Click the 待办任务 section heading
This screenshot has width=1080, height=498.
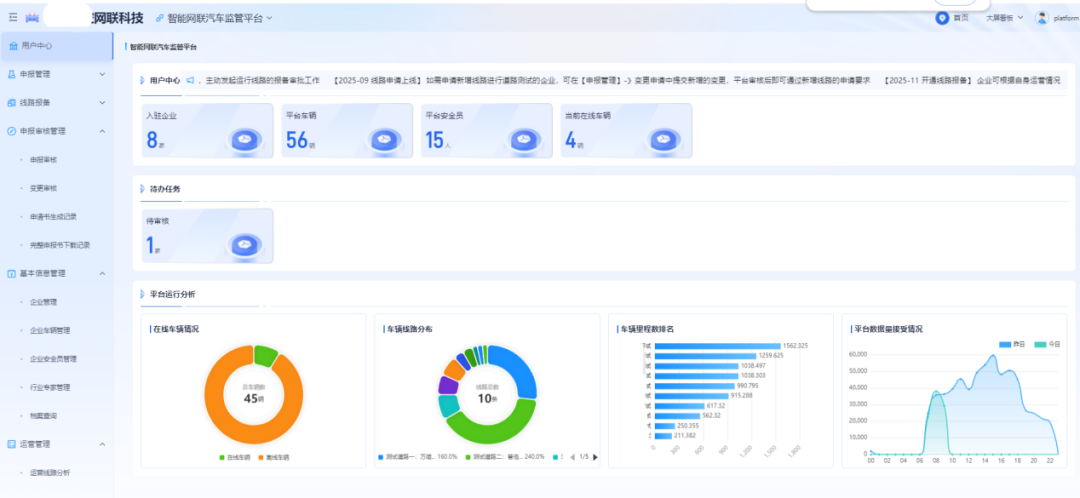click(x=165, y=188)
